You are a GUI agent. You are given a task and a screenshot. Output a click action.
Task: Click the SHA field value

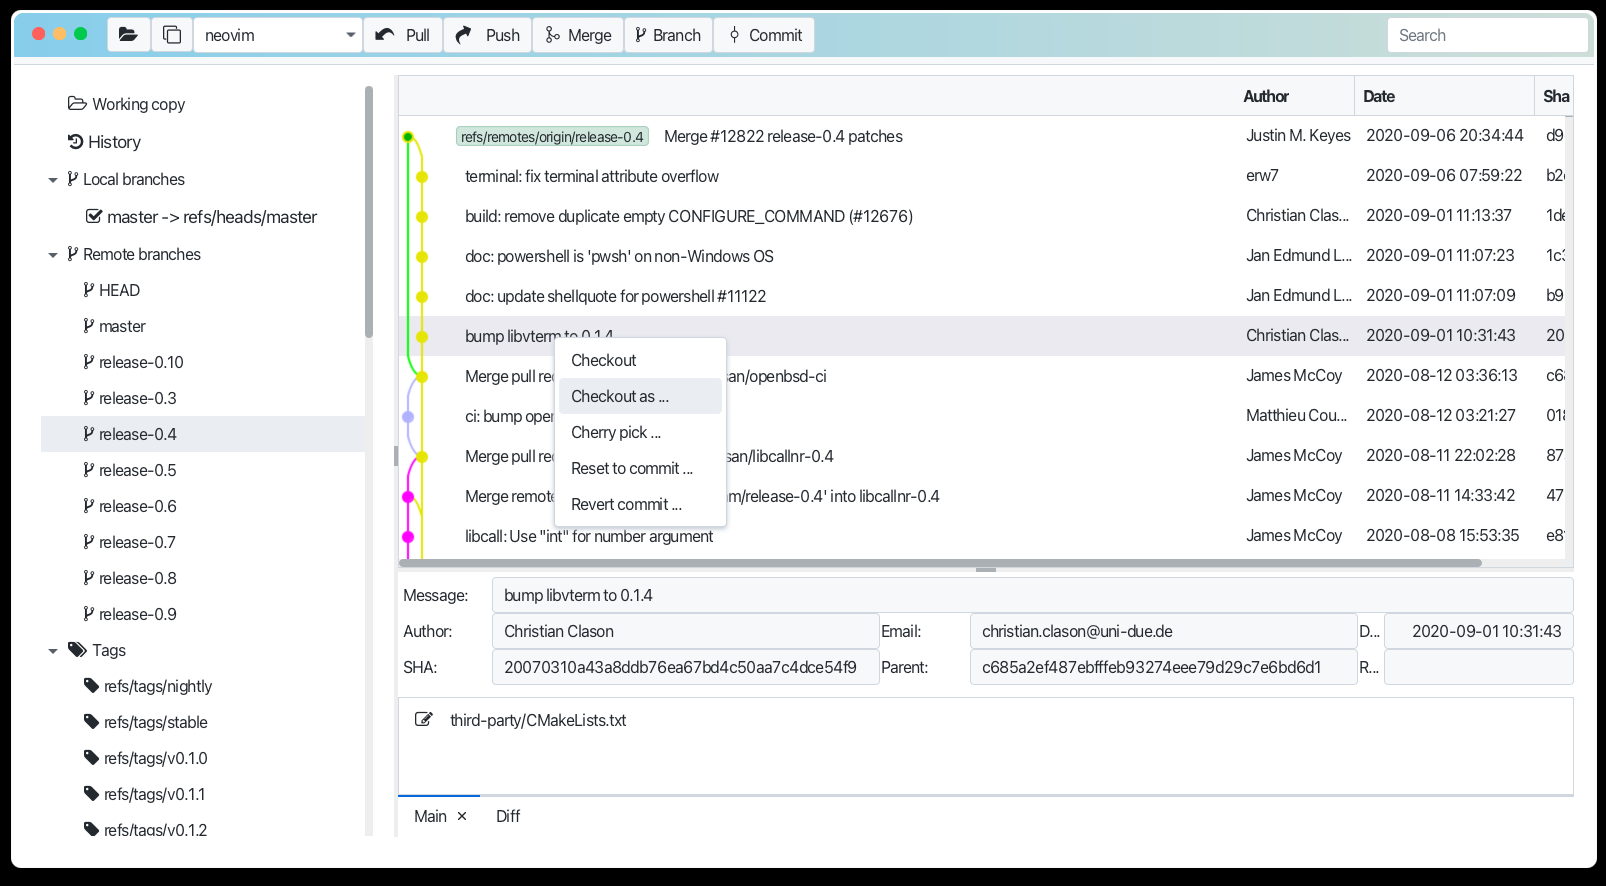coord(685,667)
